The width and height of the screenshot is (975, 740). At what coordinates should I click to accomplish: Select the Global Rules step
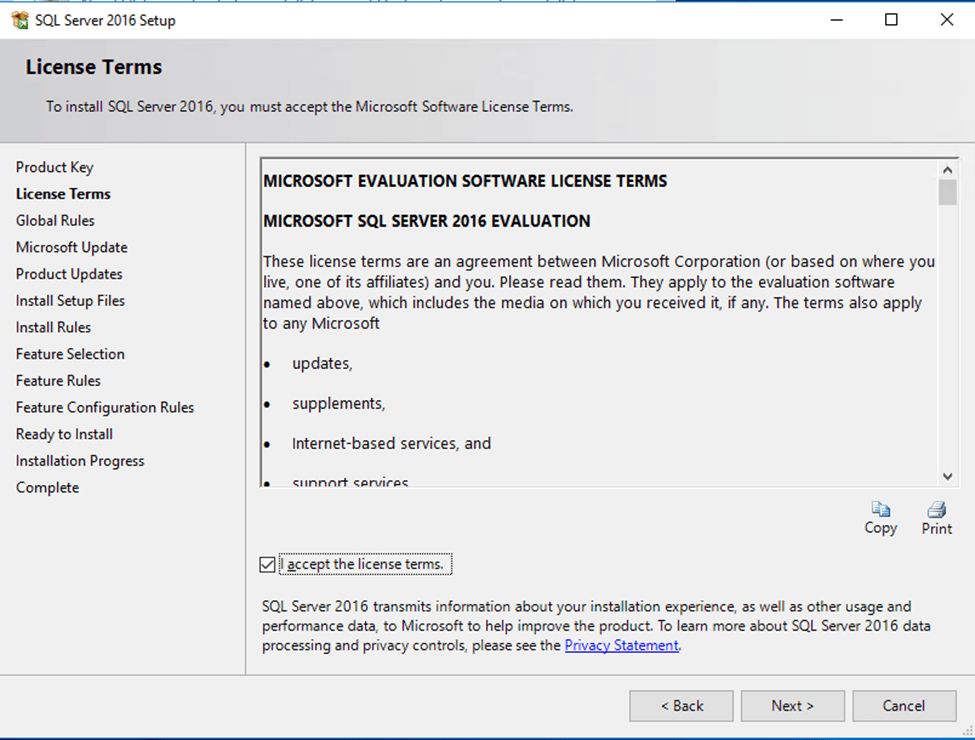pyautogui.click(x=56, y=221)
